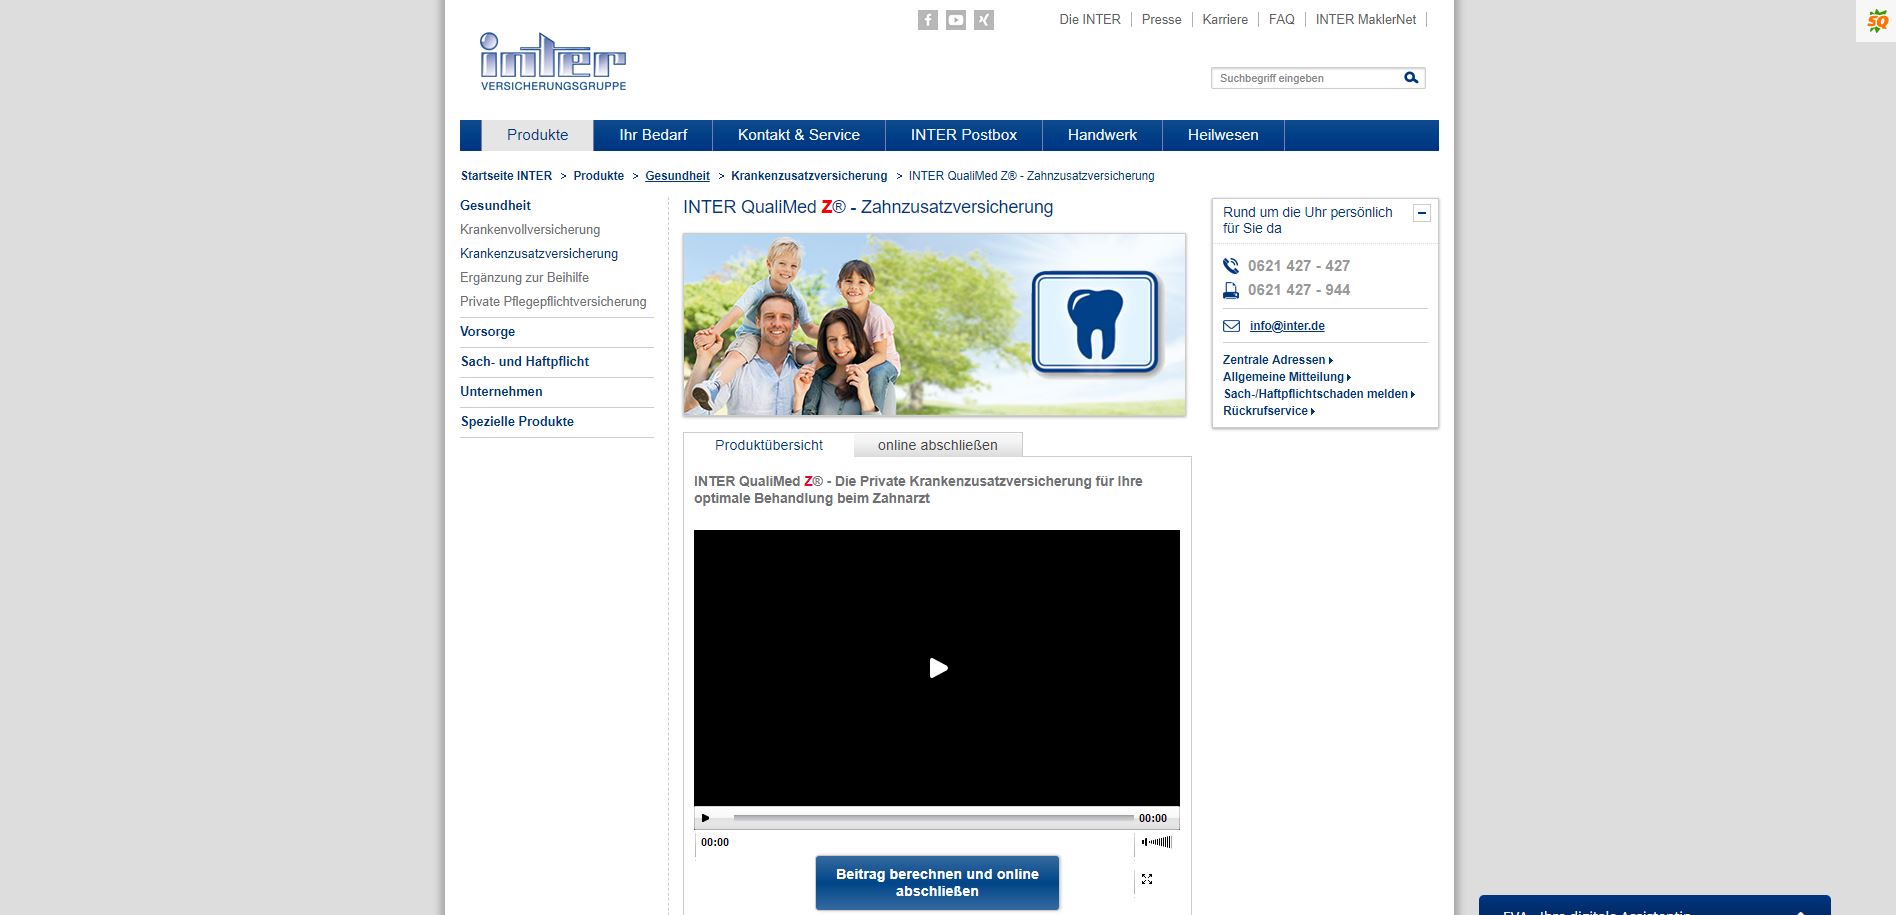Select the Produktübersicht tab
The height and width of the screenshot is (915, 1896).
[769, 445]
